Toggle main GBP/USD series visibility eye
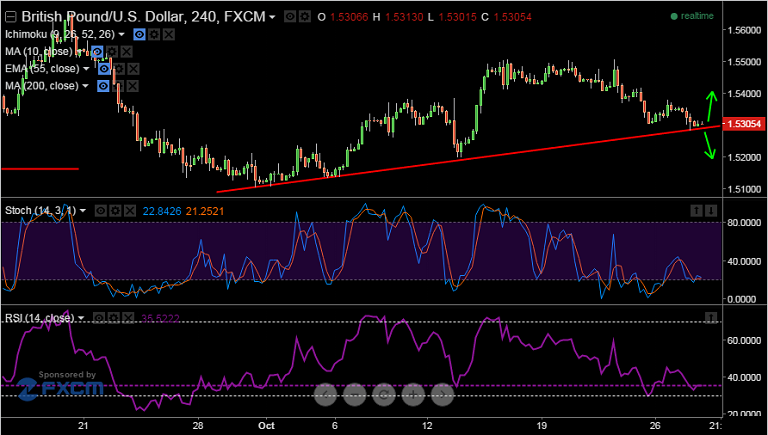 pyautogui.click(x=290, y=17)
